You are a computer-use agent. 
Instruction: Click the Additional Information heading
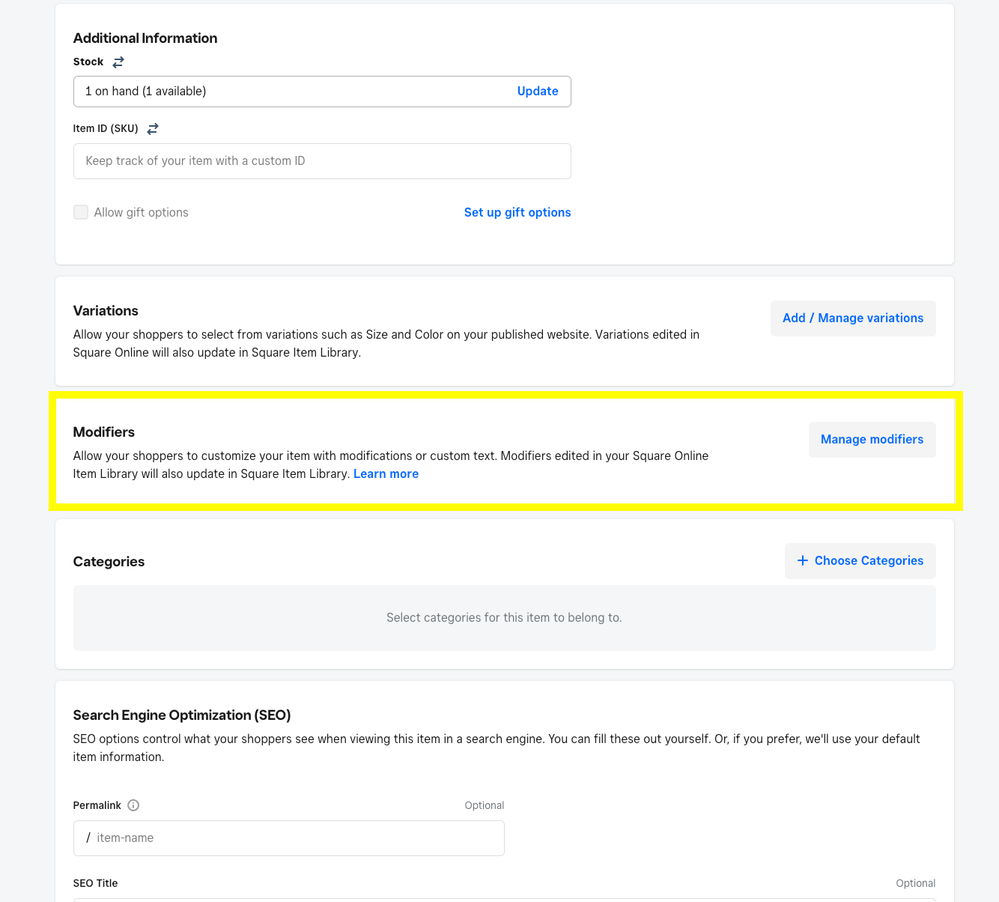(x=145, y=38)
